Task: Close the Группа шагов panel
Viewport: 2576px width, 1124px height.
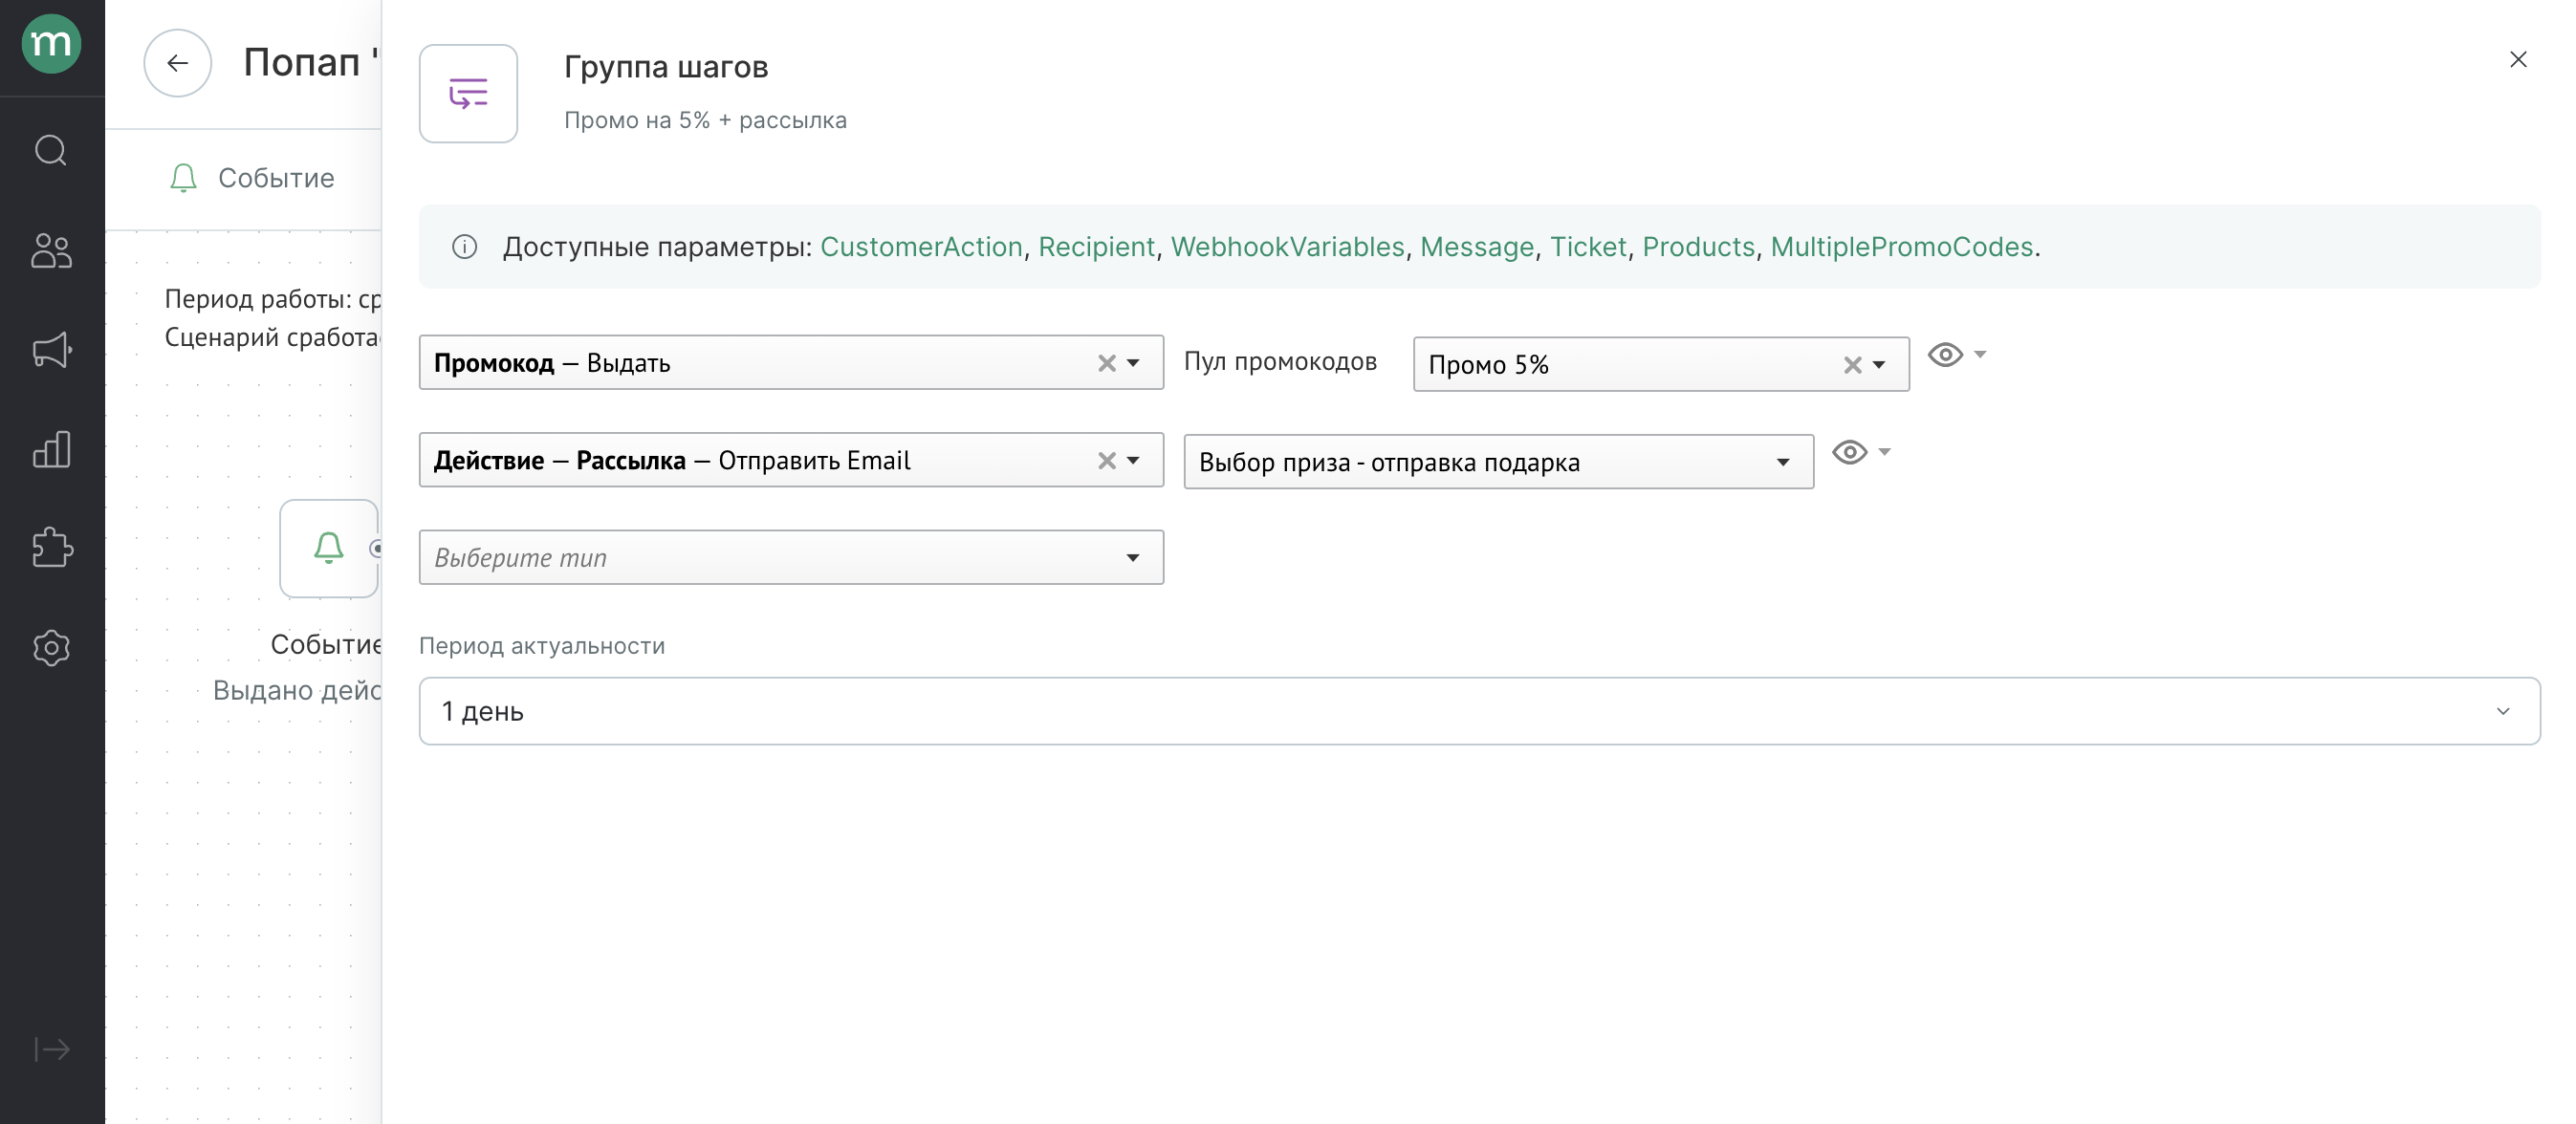Action: [2518, 59]
